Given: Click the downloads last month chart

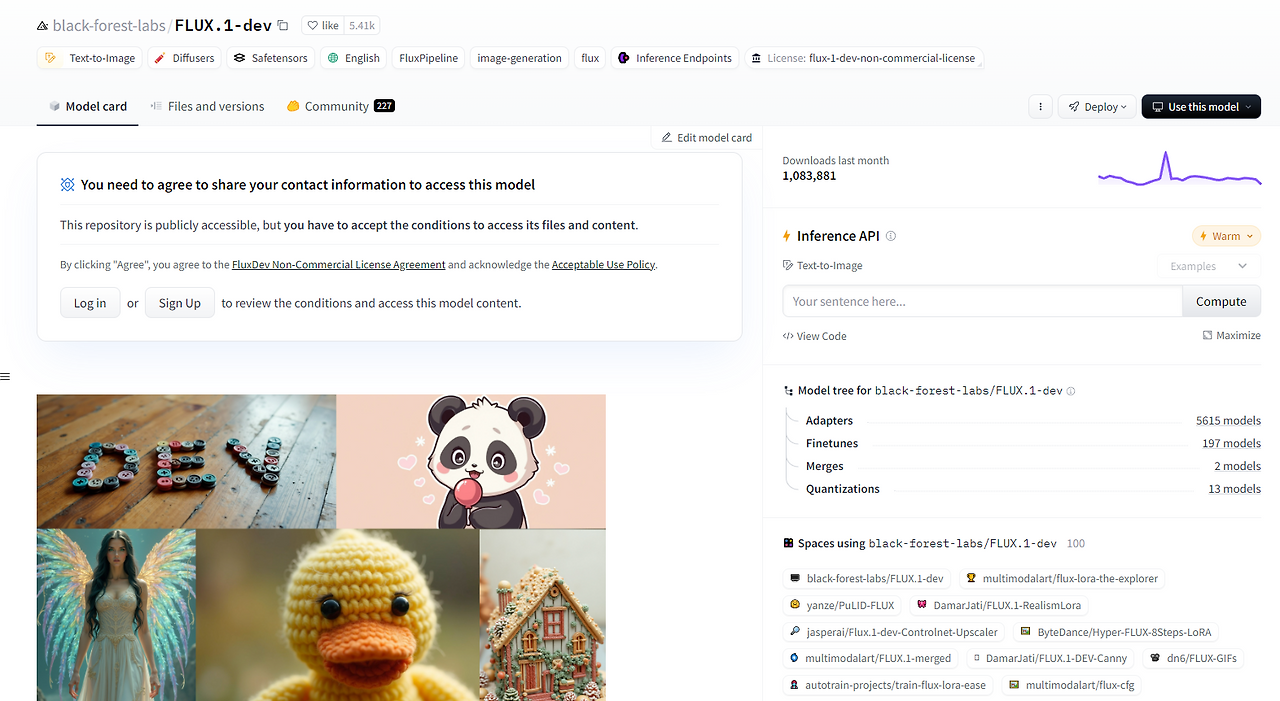Looking at the screenshot, I should (1179, 168).
